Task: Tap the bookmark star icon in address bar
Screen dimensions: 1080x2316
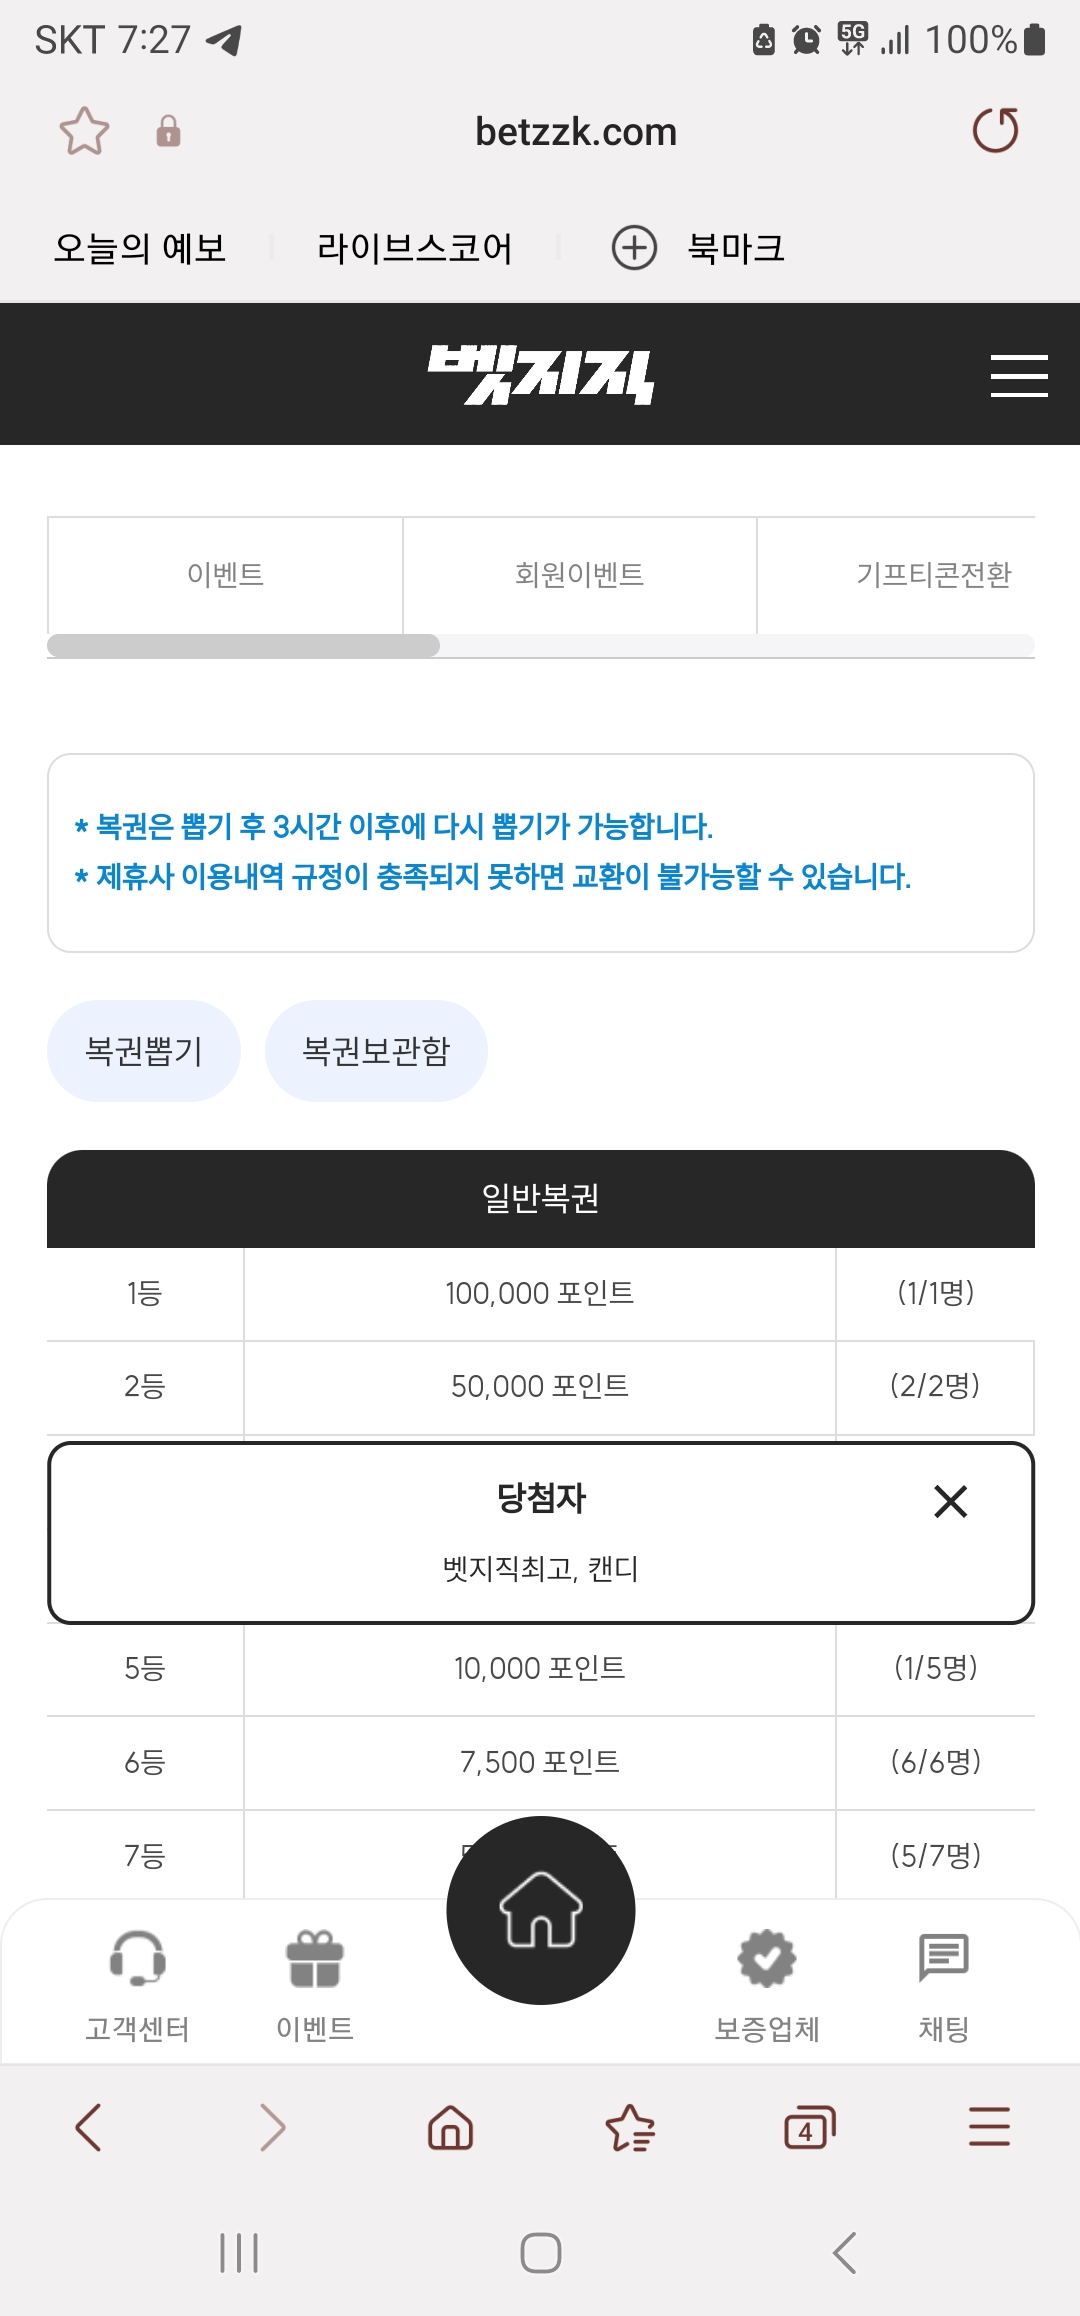Action: coord(84,131)
